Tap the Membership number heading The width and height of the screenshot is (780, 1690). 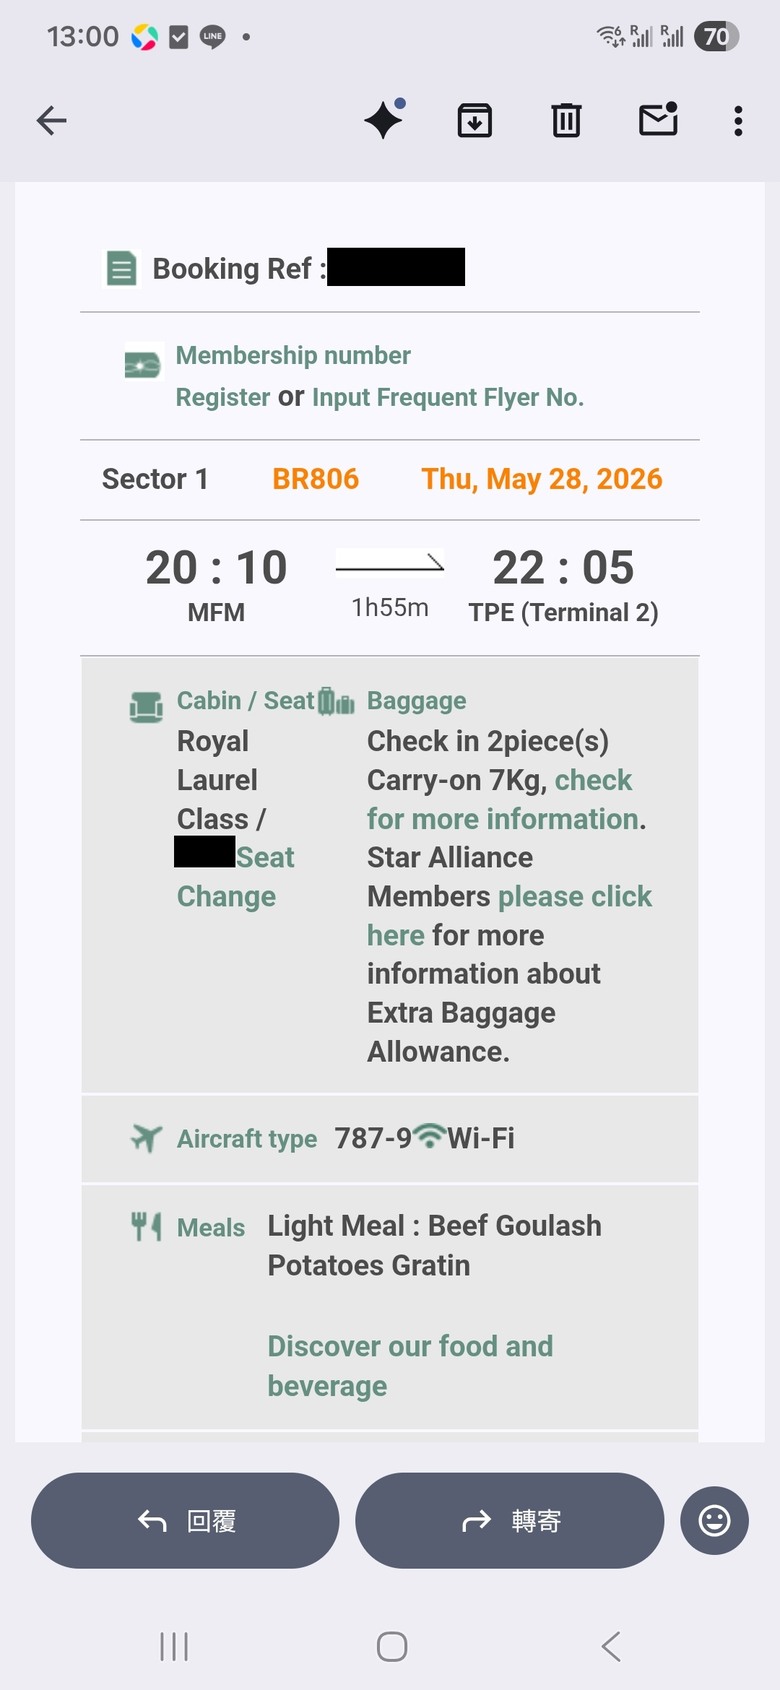click(293, 355)
